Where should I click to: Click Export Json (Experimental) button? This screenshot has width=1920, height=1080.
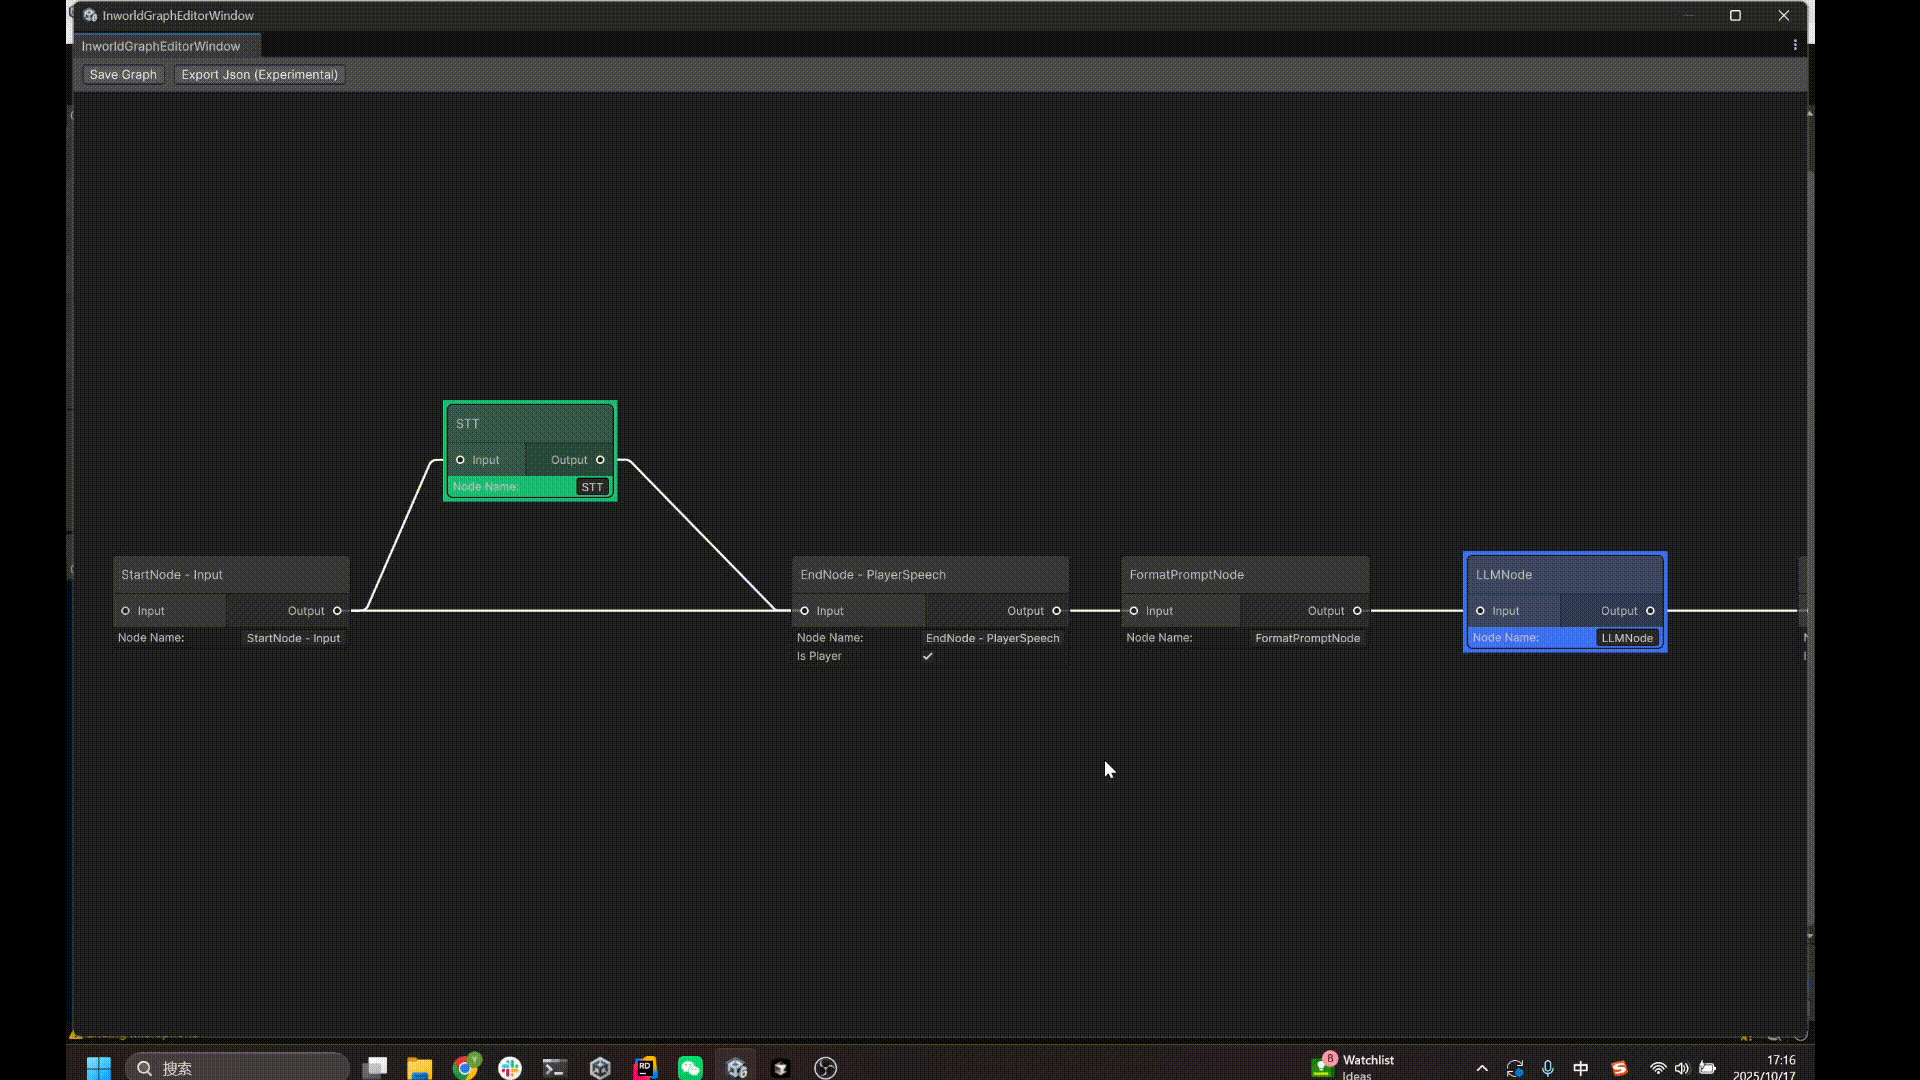259,75
